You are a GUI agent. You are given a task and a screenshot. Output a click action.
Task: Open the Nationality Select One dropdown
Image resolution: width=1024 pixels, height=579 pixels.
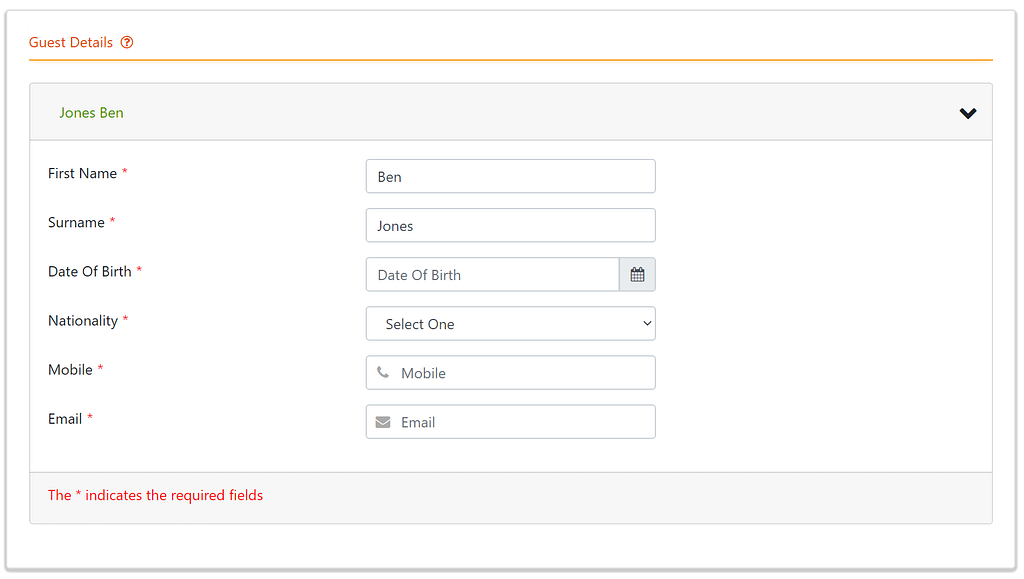tap(510, 324)
